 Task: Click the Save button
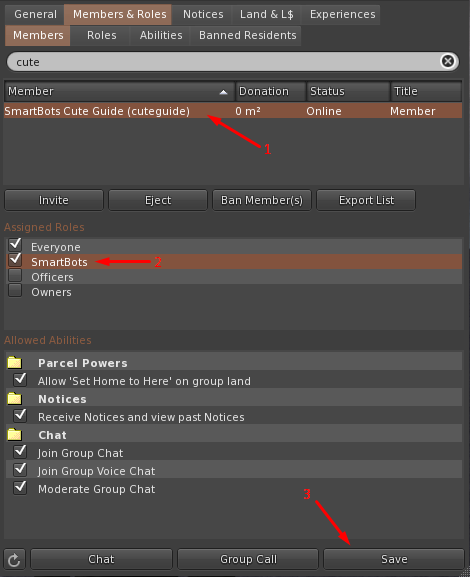(x=394, y=559)
